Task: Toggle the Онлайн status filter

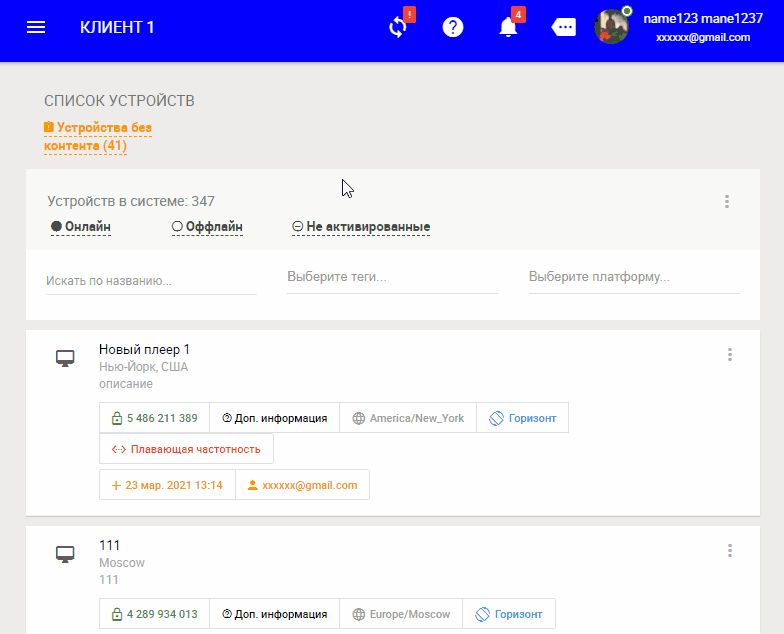Action: click(x=81, y=227)
